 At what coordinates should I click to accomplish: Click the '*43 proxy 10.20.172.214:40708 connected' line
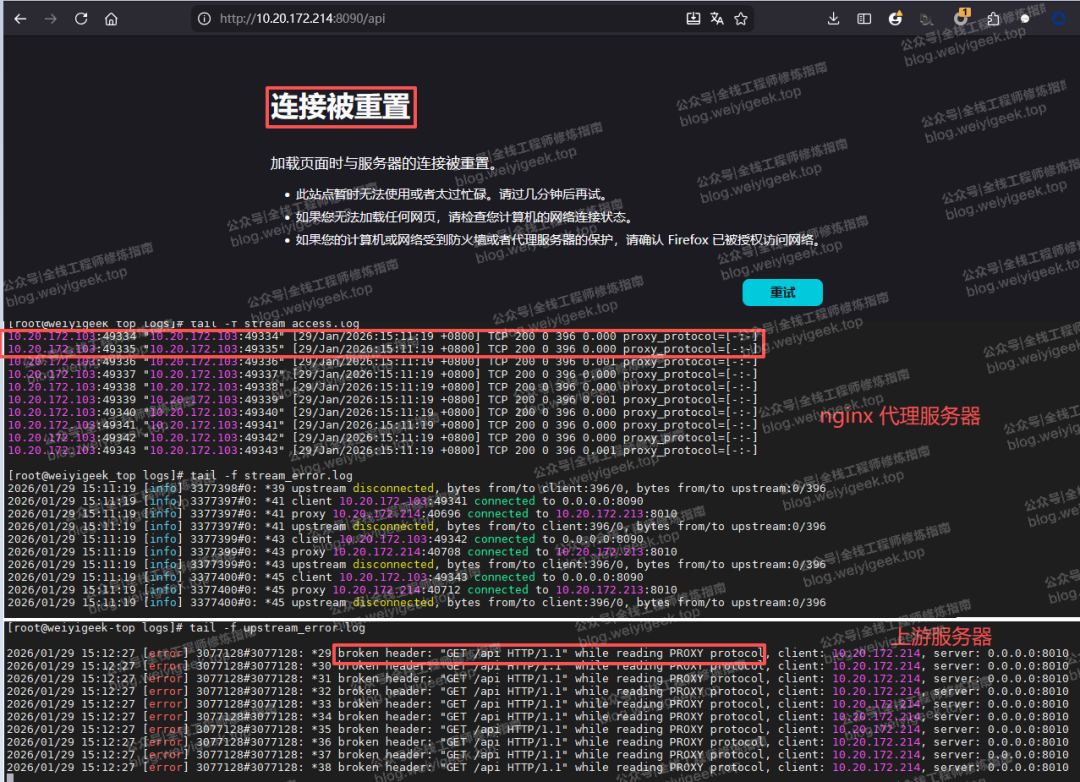click(x=342, y=552)
